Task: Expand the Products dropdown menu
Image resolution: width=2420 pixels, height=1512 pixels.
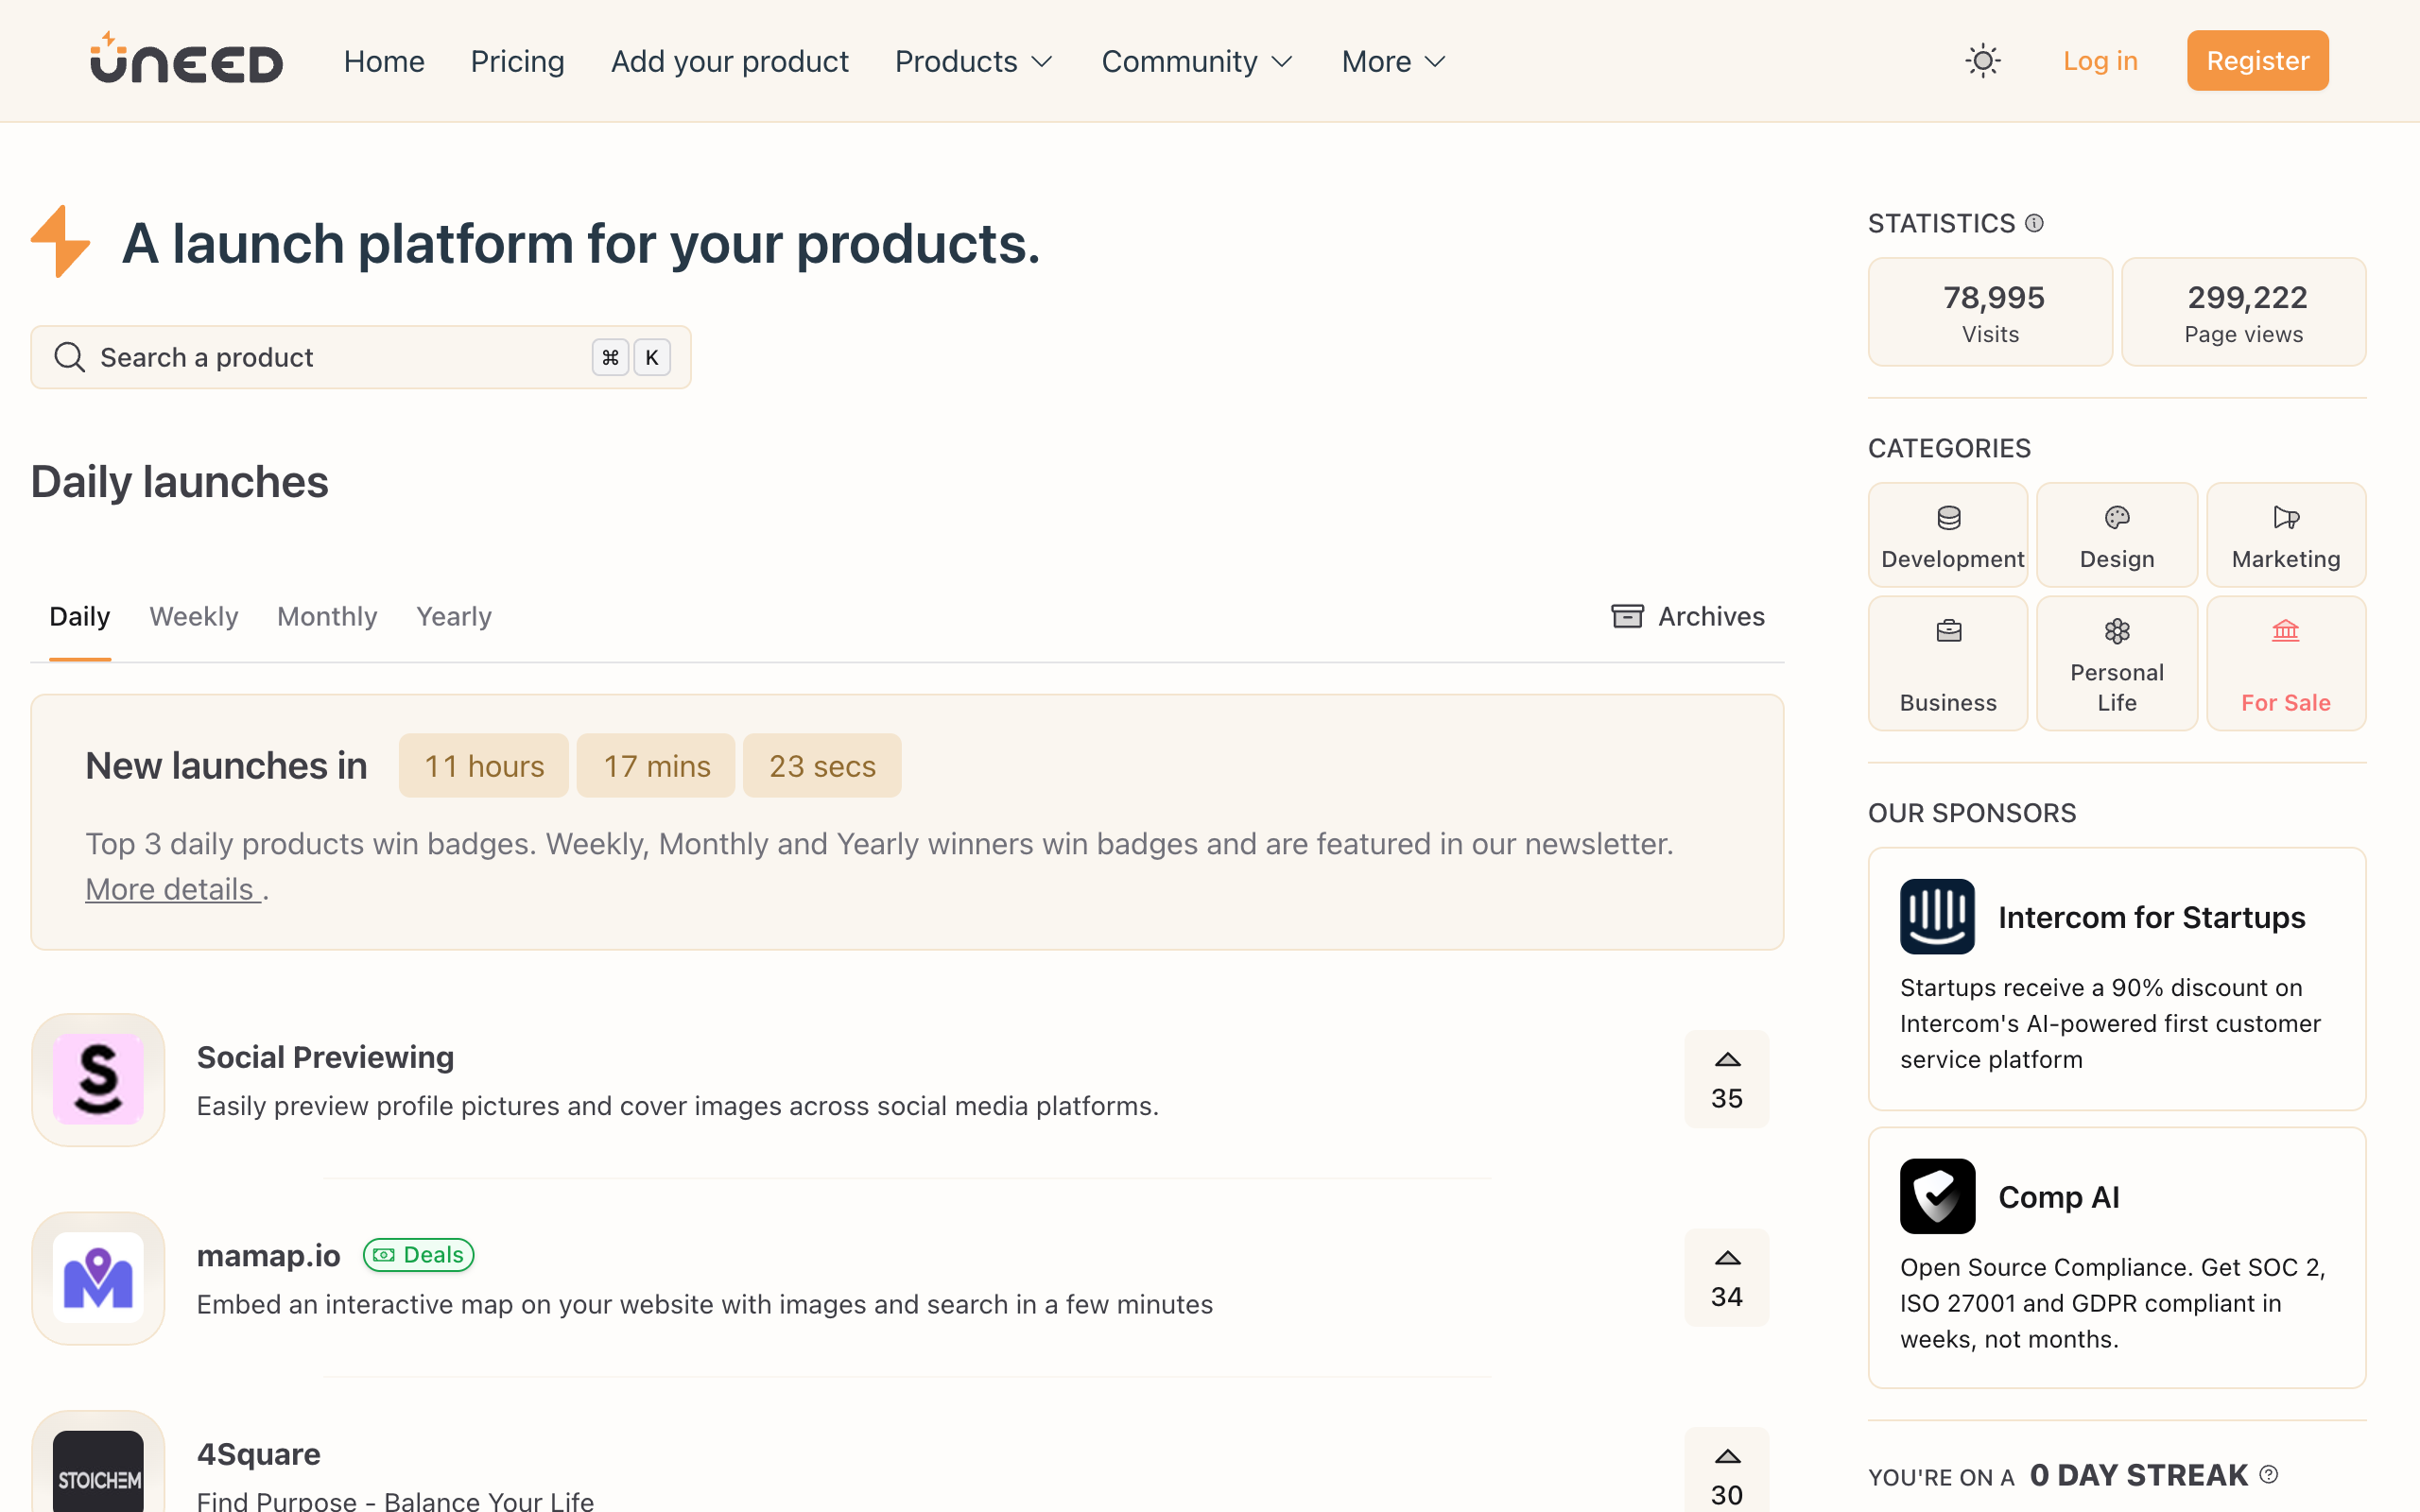Action: tap(973, 61)
